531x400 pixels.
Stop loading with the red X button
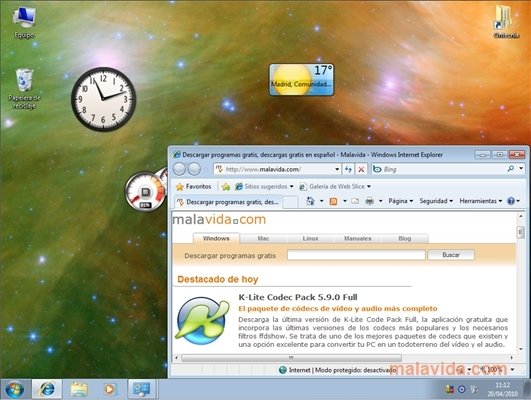click(361, 169)
